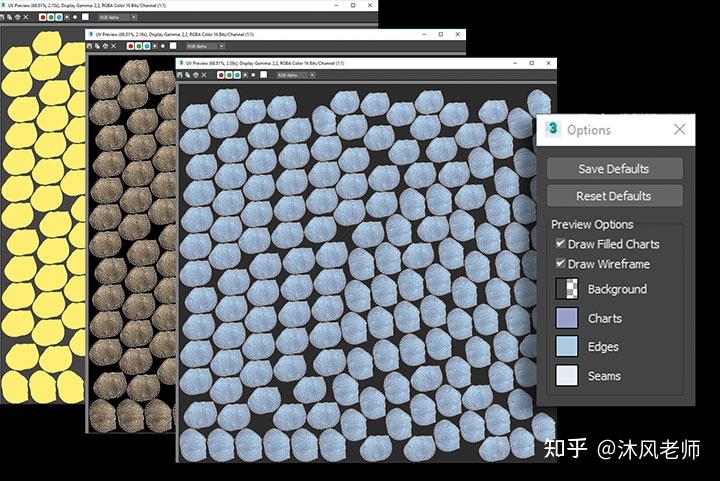This screenshot has height=481, width=720.
Task: Open RGB Alpha dropdown in back UV Preview
Action: (118, 17)
